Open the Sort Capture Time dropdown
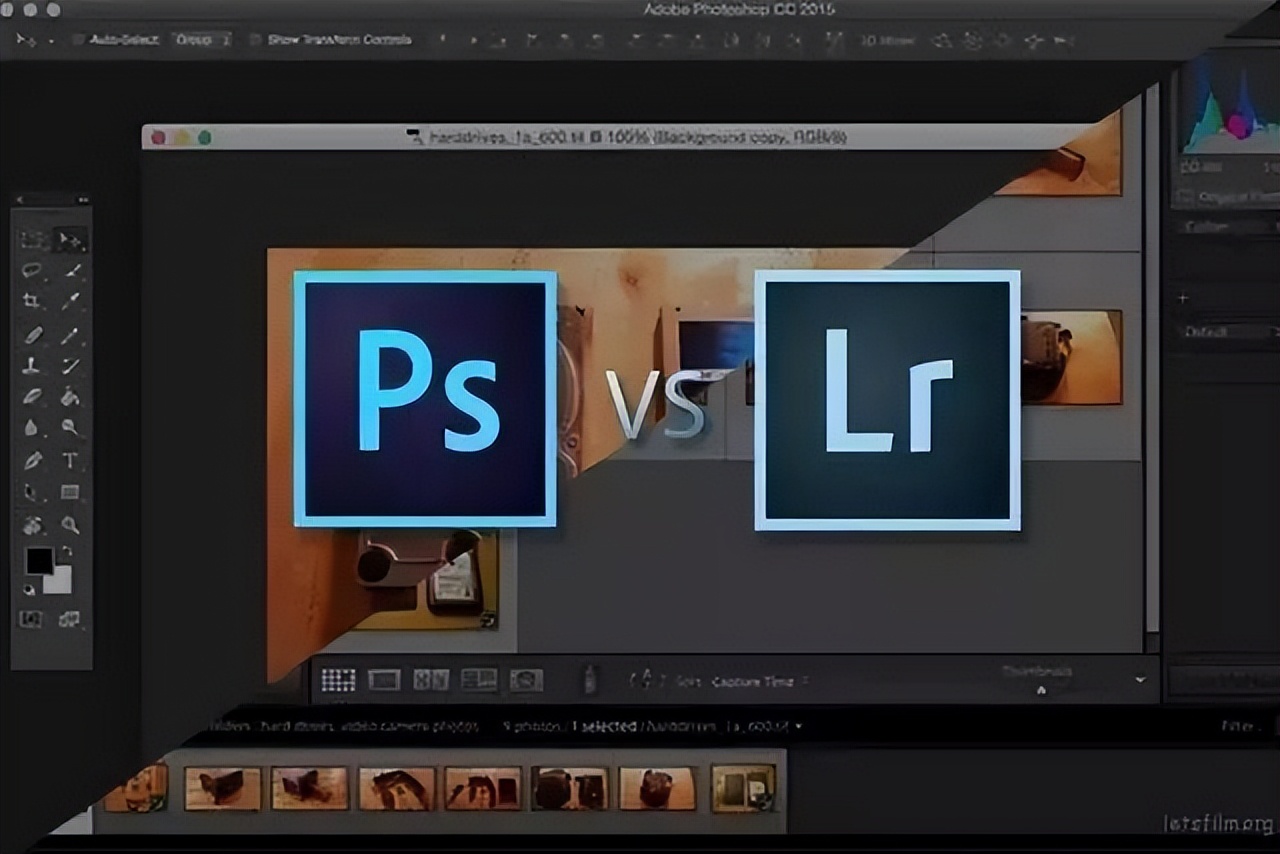Image resolution: width=1280 pixels, height=854 pixels. [760, 681]
